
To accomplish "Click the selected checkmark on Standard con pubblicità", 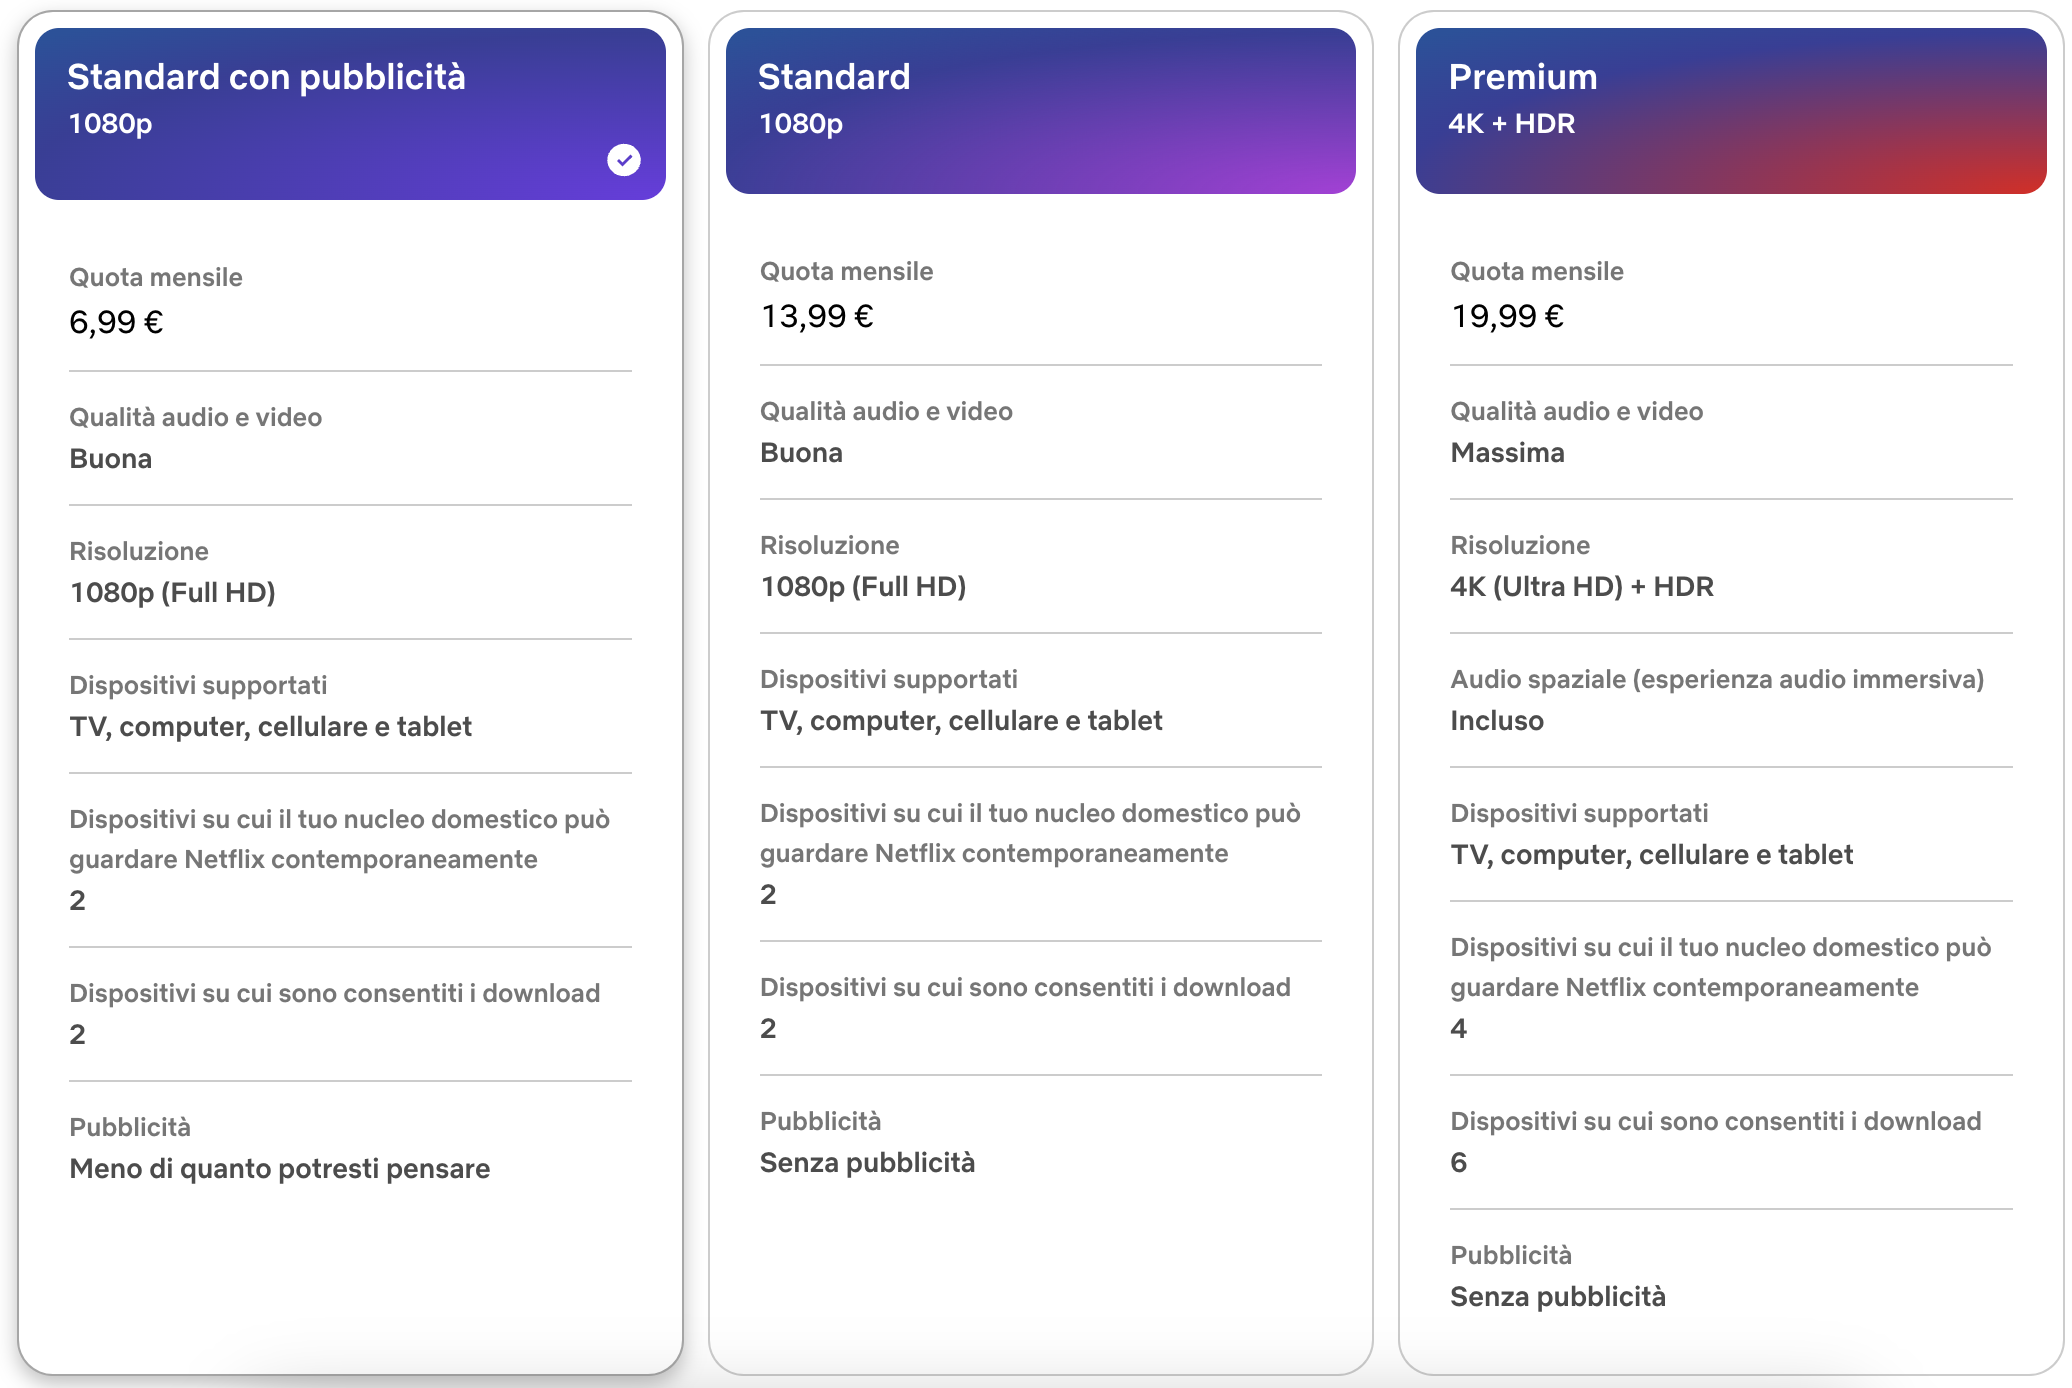I will click(624, 160).
